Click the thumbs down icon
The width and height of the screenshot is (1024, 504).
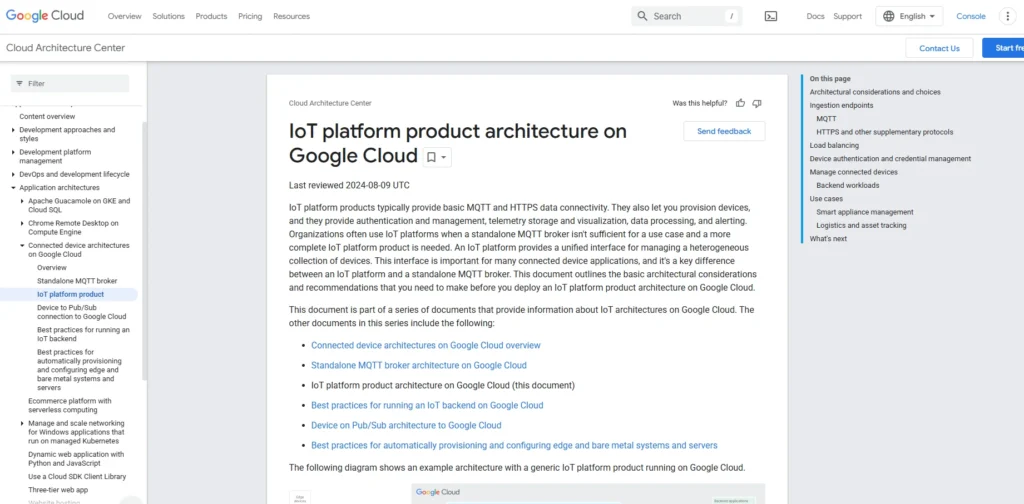tap(757, 103)
